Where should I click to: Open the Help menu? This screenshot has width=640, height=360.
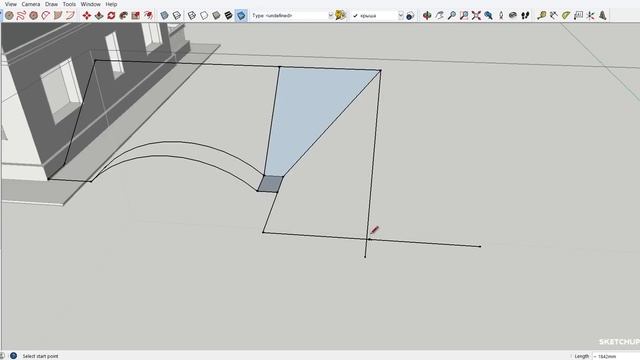[111, 4]
